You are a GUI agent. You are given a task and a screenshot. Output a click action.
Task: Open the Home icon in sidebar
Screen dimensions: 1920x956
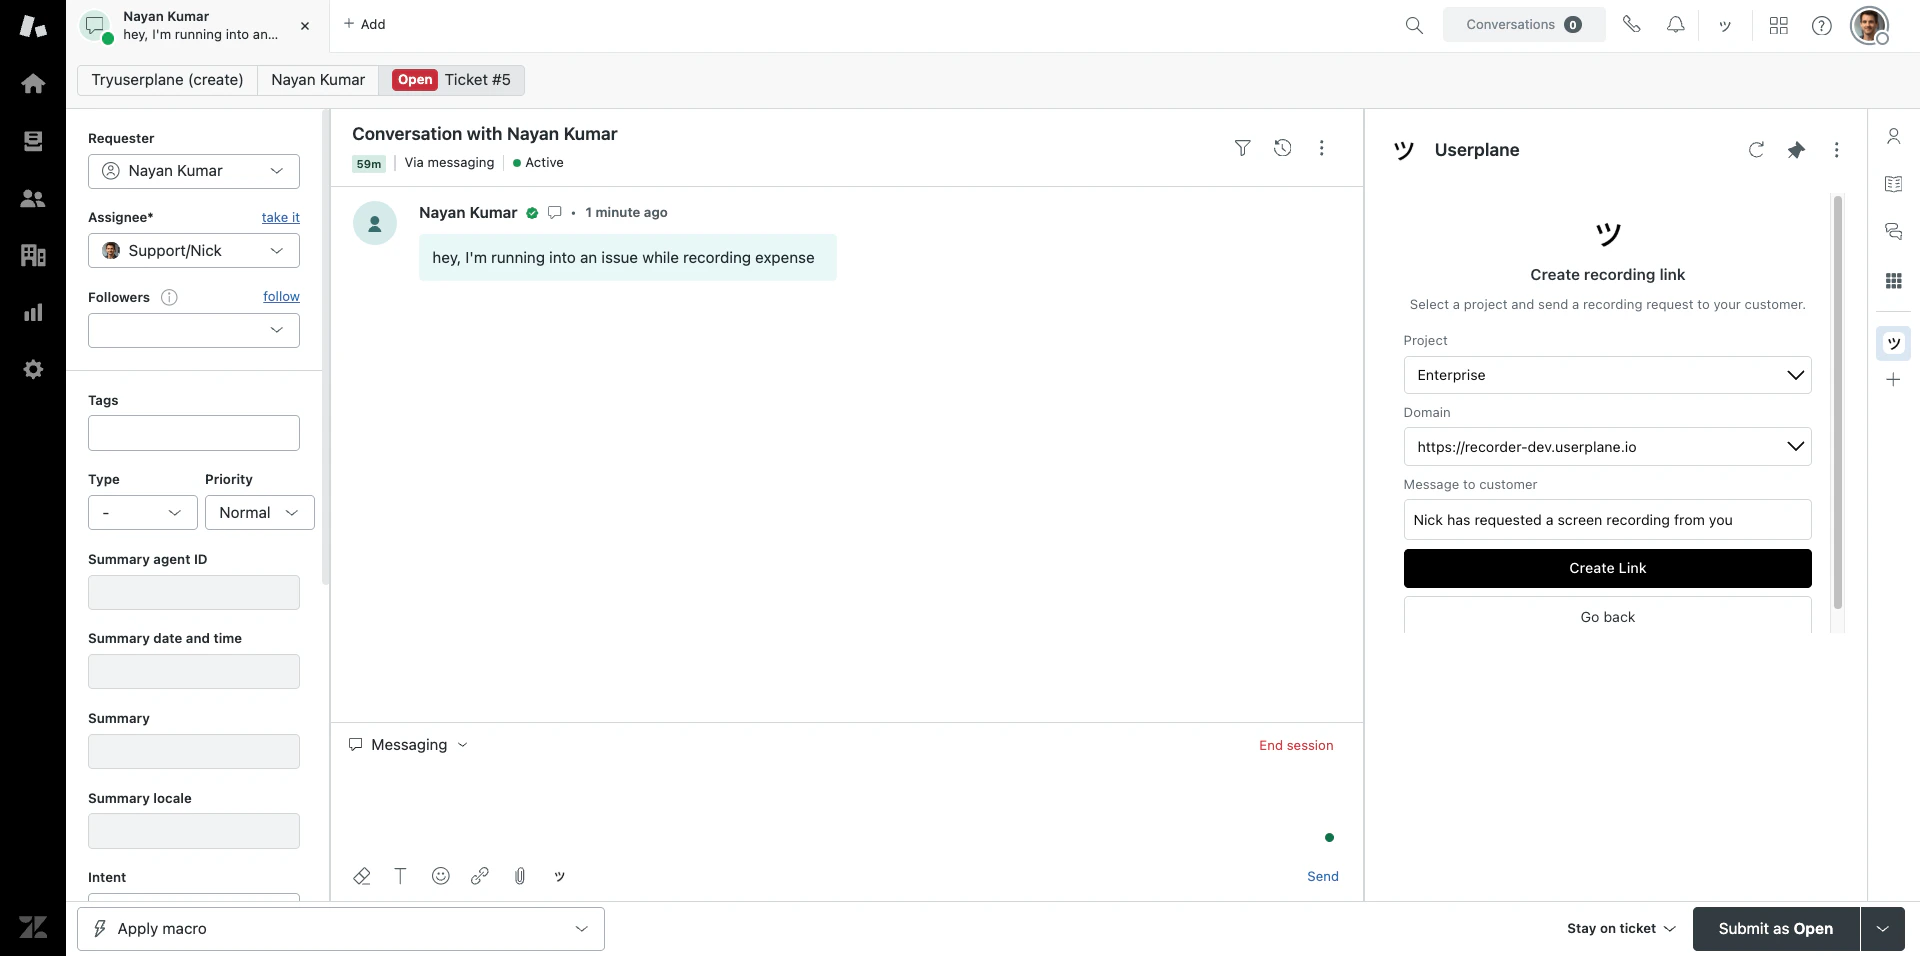[x=33, y=84]
